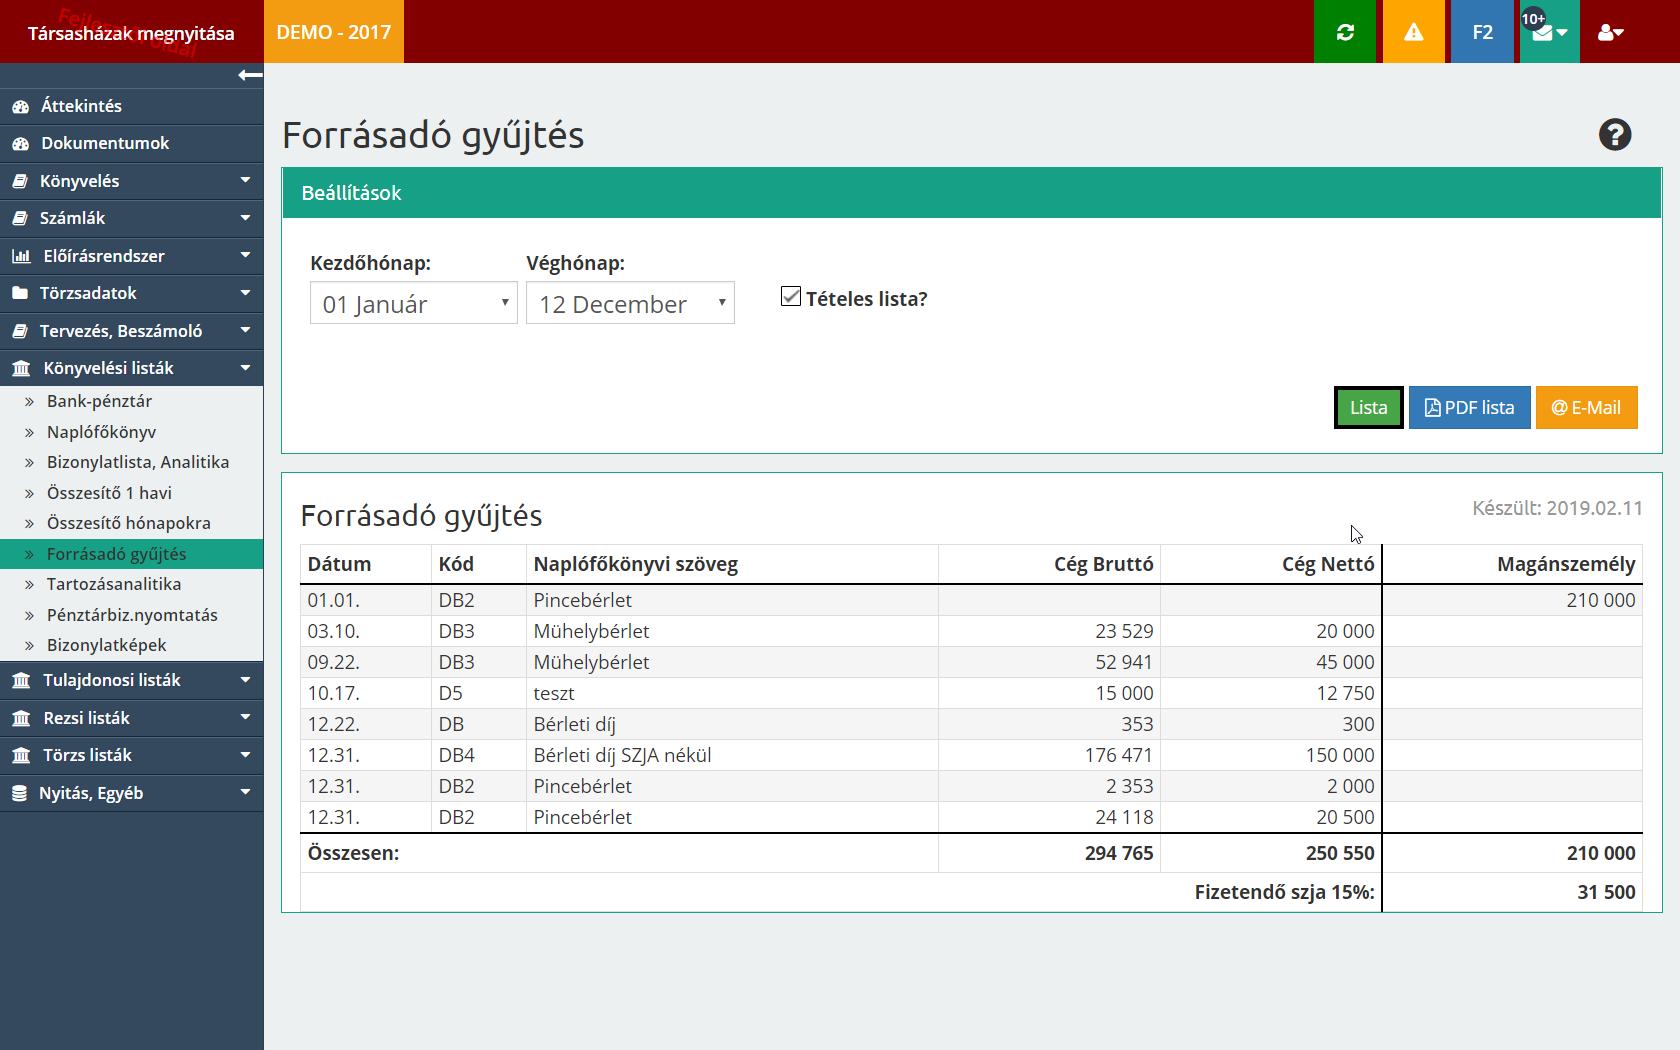
Task: Open the messages envelope with 10+ badge
Action: [1548, 32]
